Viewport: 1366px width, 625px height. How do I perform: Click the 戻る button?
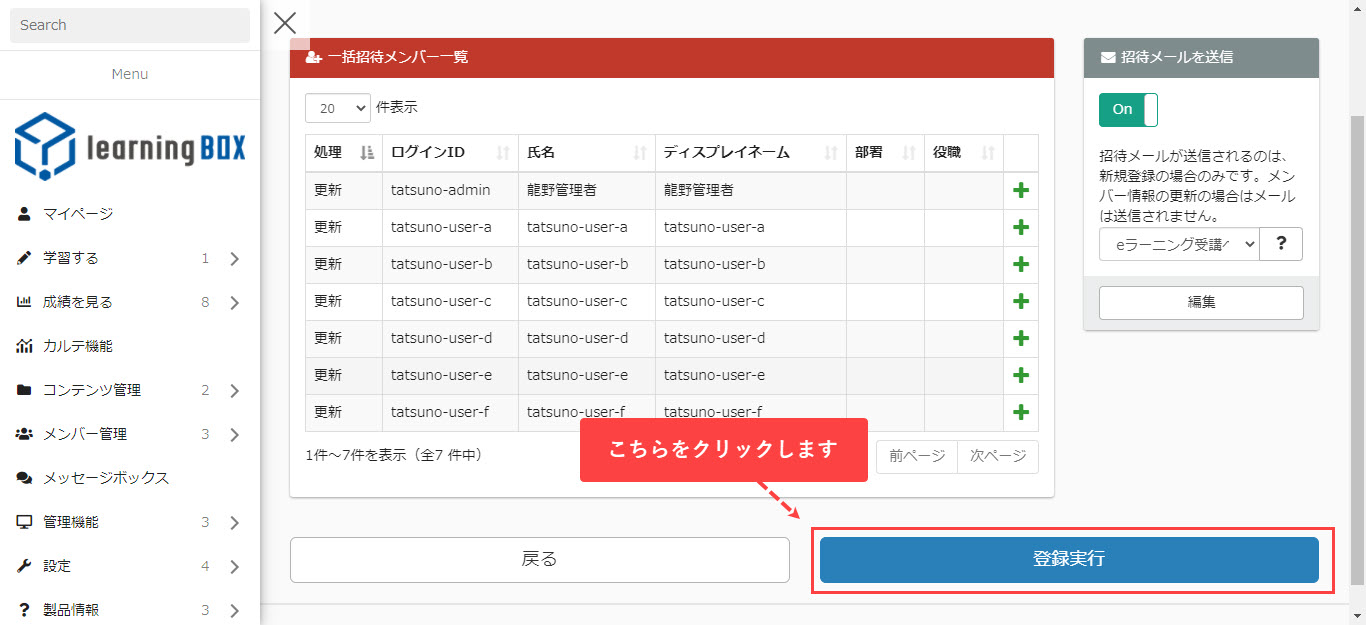(x=539, y=559)
